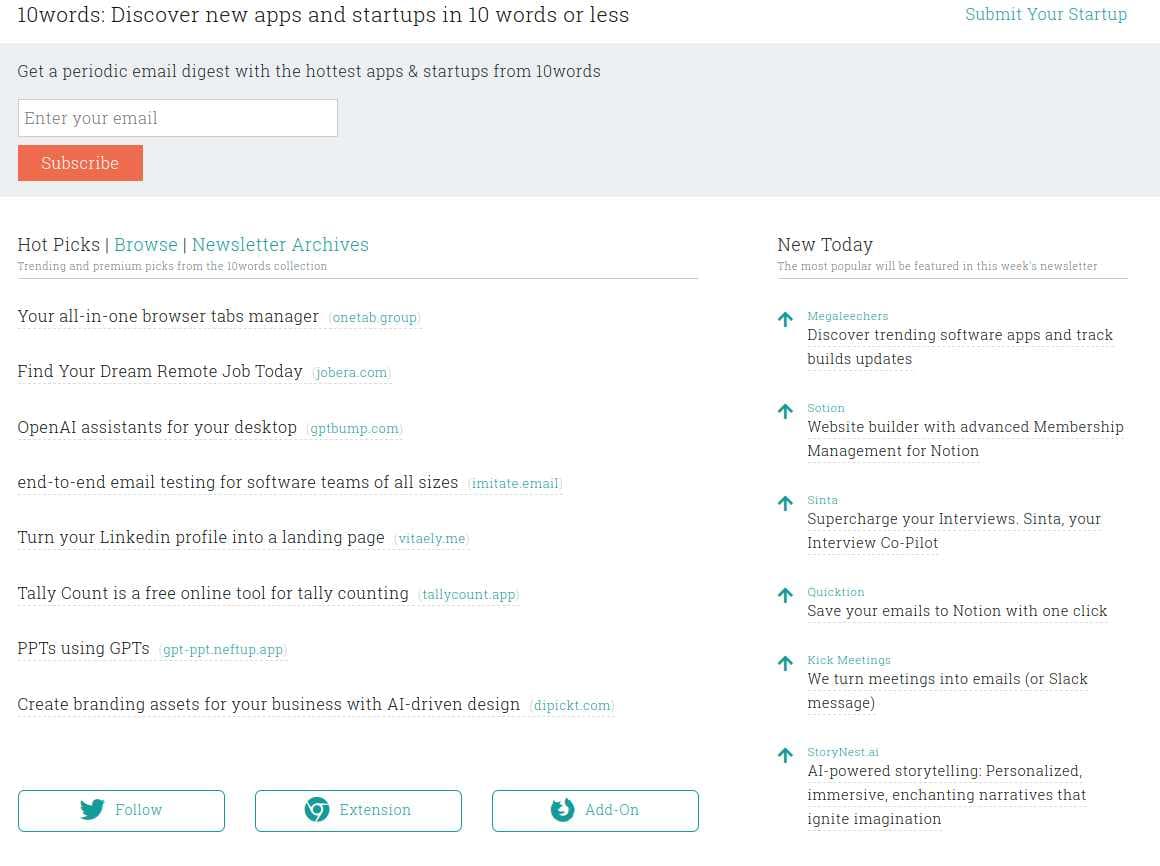Open the Submit Your Startup link

click(x=1045, y=14)
